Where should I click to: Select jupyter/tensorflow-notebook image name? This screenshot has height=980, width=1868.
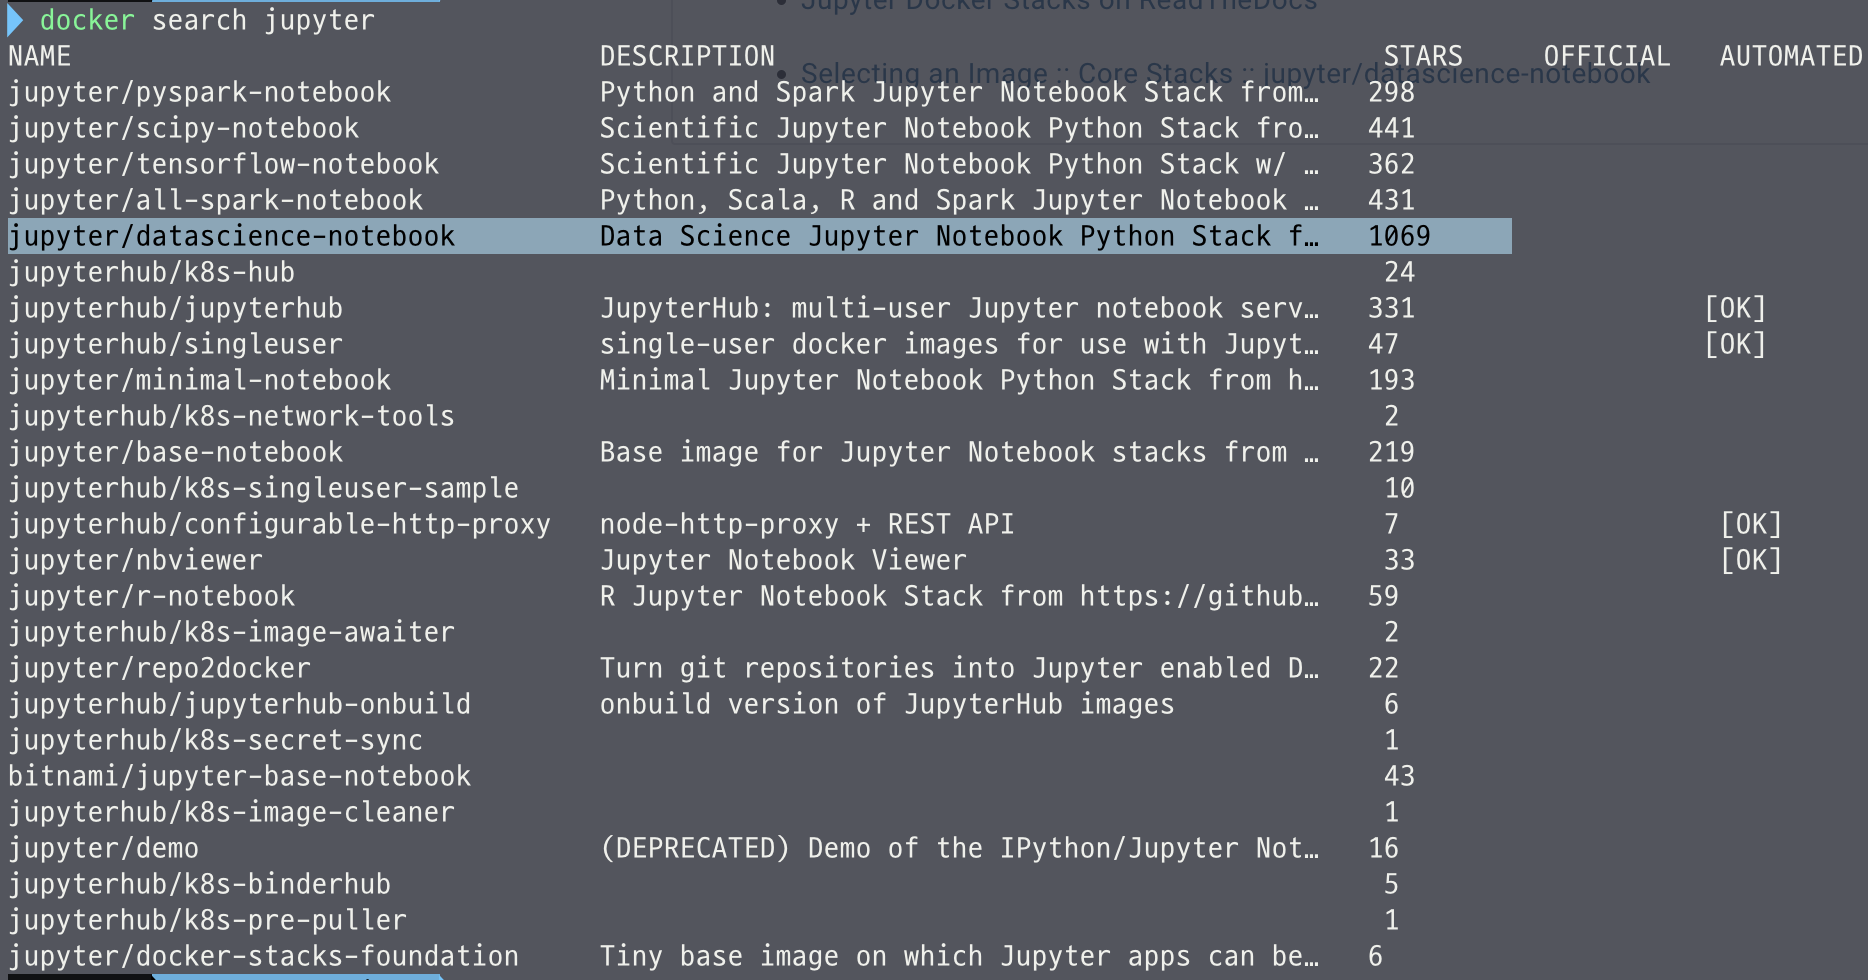coord(223,164)
